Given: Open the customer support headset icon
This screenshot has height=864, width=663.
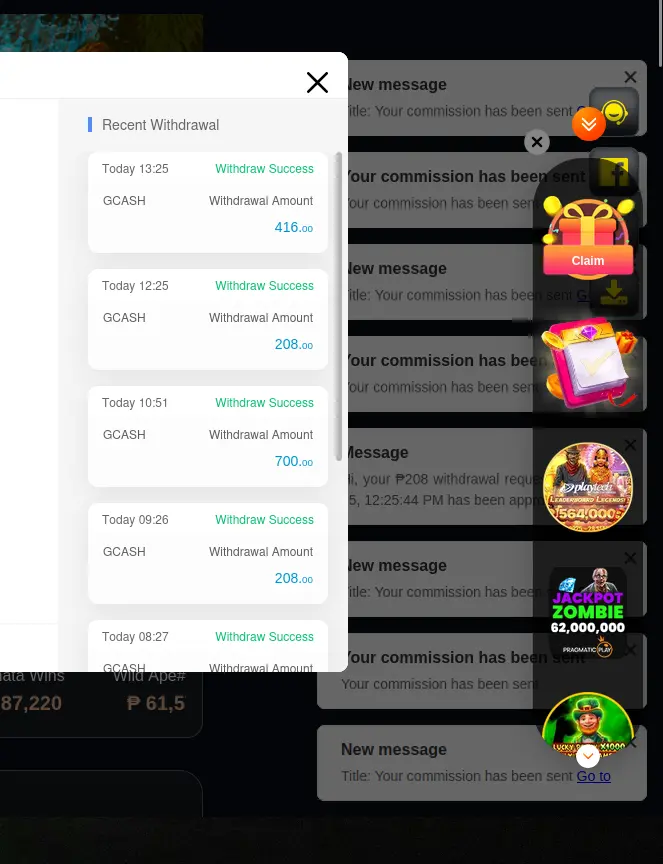Looking at the screenshot, I should pyautogui.click(x=614, y=112).
